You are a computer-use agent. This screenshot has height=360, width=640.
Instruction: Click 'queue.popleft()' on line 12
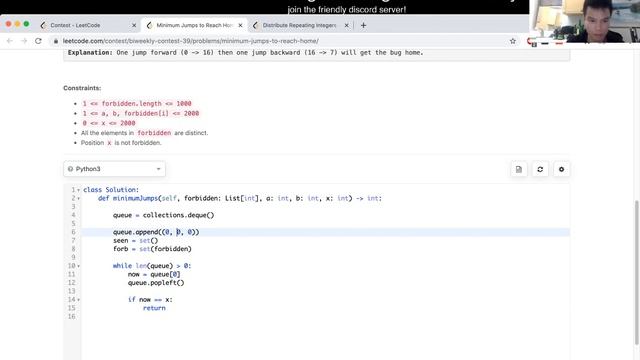point(156,282)
